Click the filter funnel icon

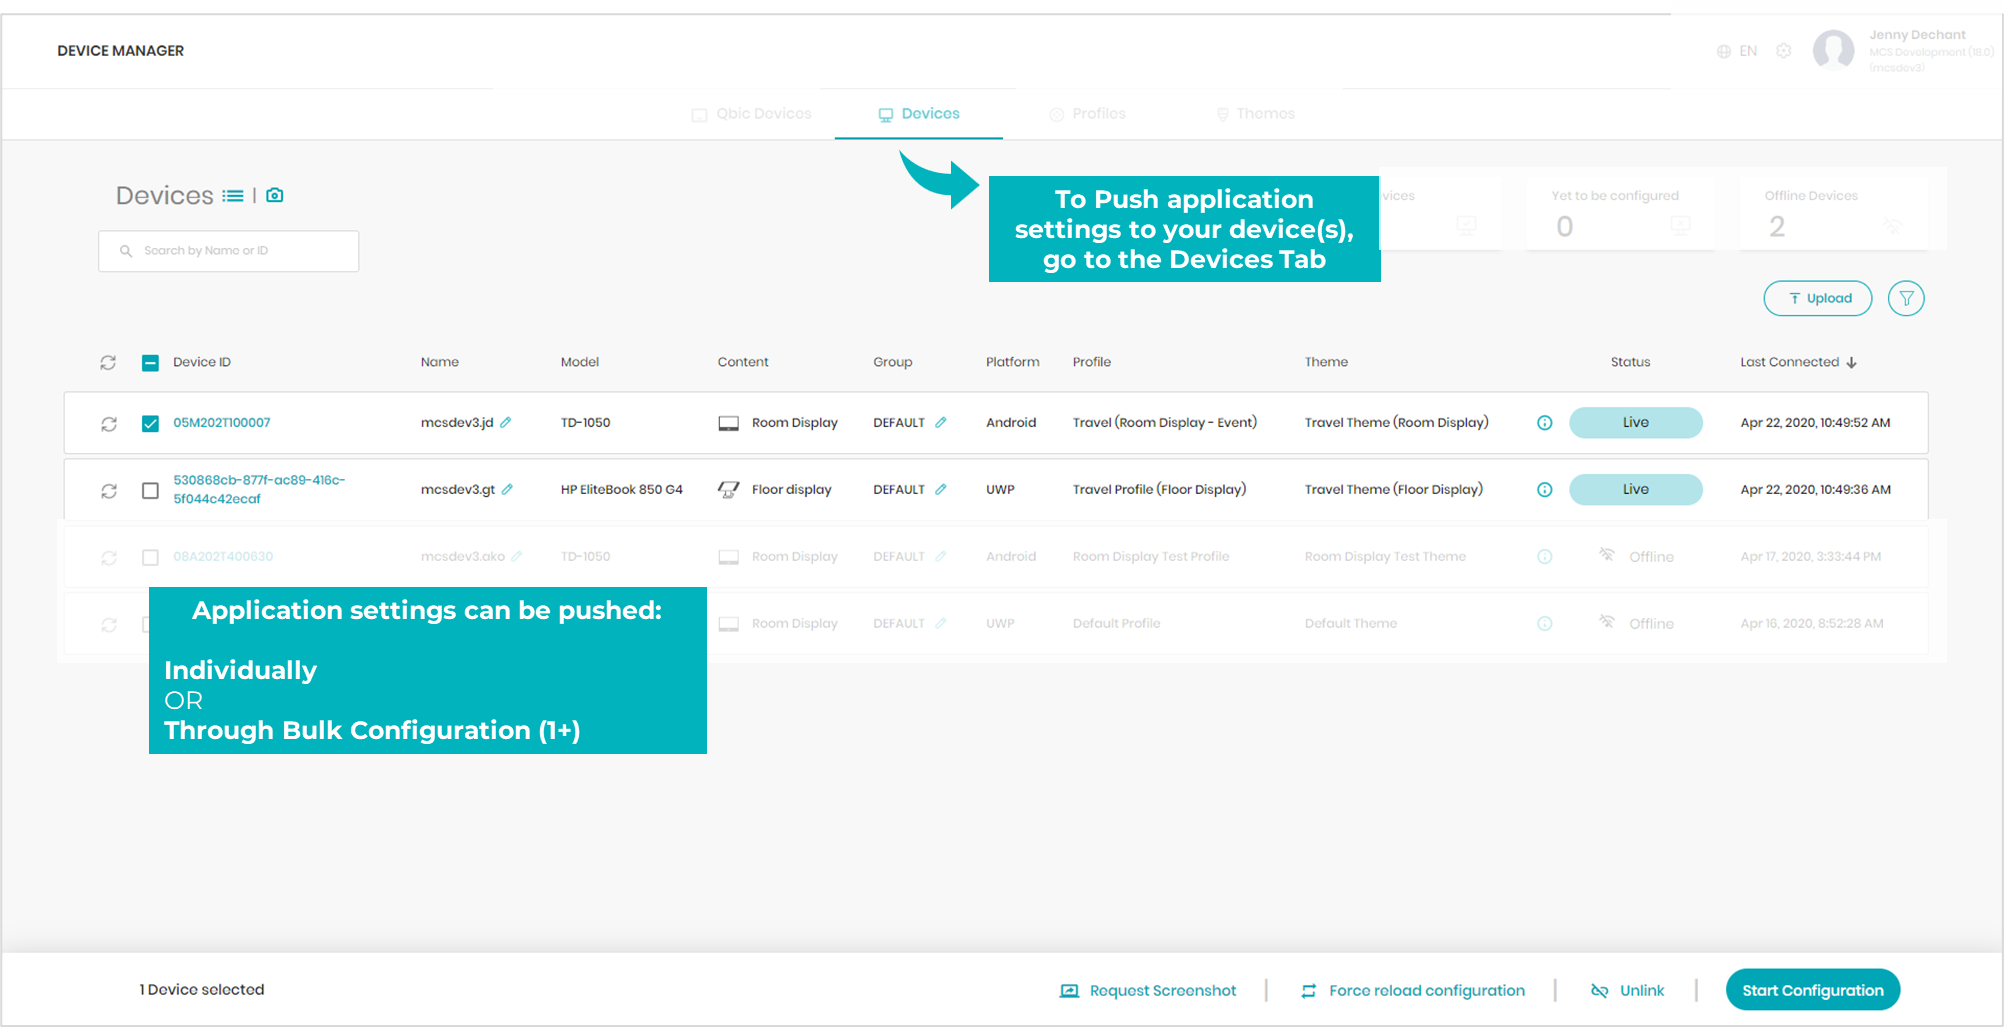click(1906, 298)
